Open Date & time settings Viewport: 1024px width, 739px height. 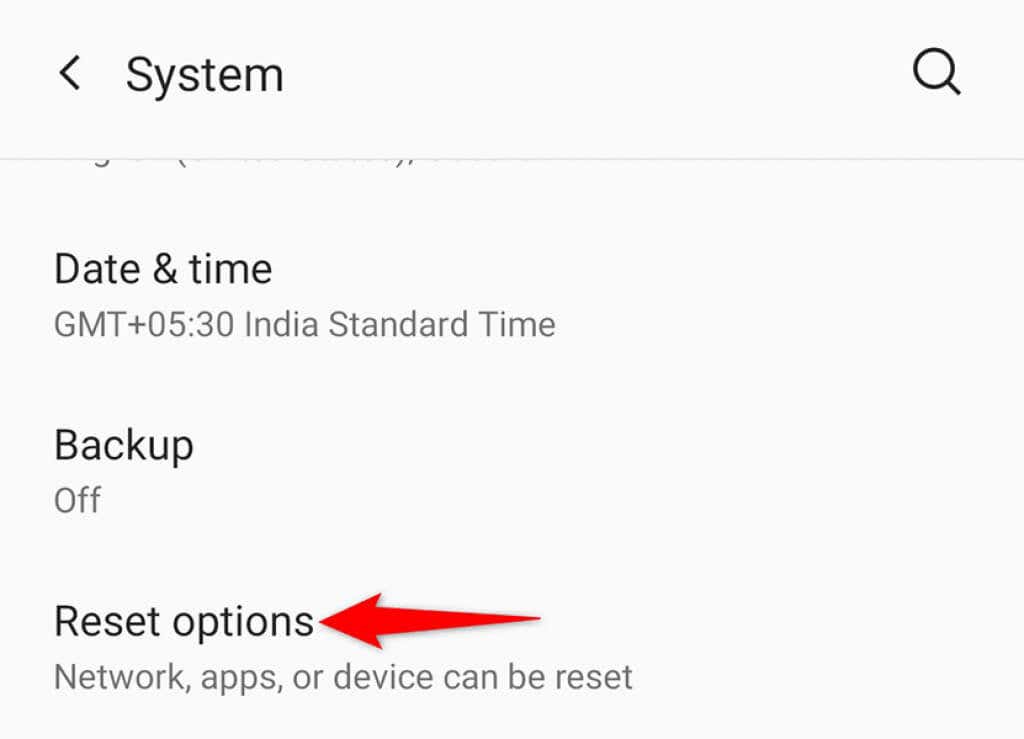pos(512,295)
